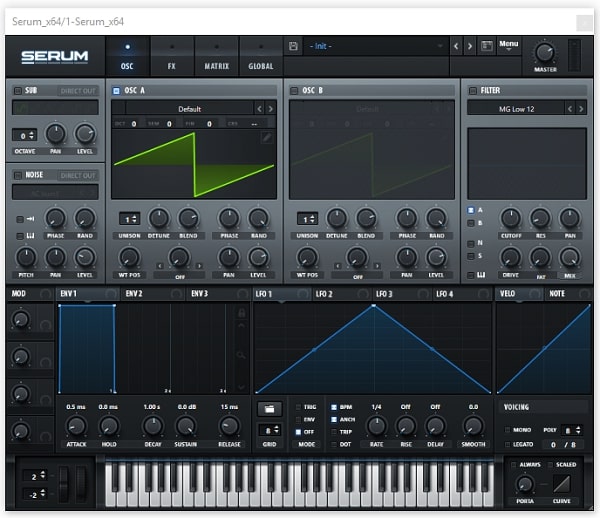Select next OSC A wavetable arrow
This screenshot has height=518, width=600.
[x=271, y=109]
